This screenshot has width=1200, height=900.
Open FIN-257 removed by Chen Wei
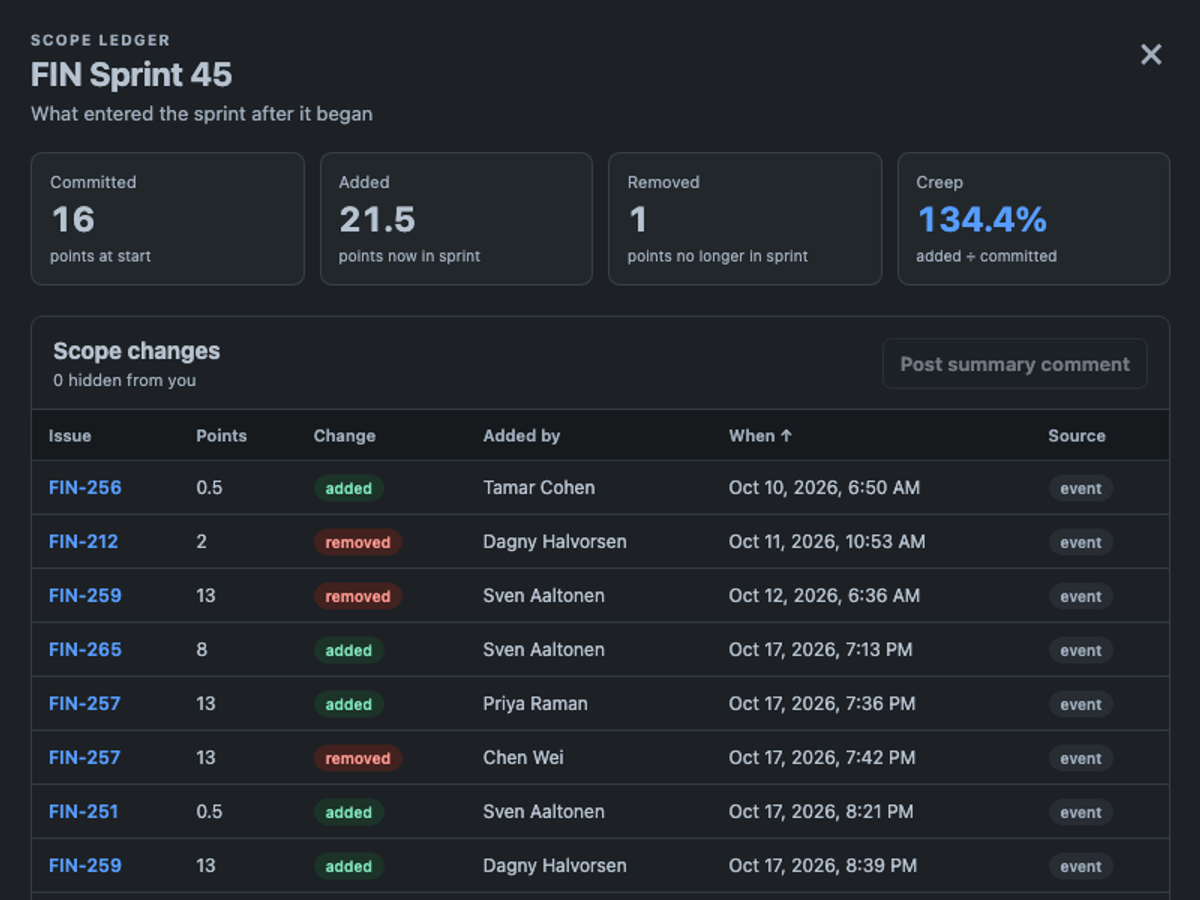(x=84, y=758)
